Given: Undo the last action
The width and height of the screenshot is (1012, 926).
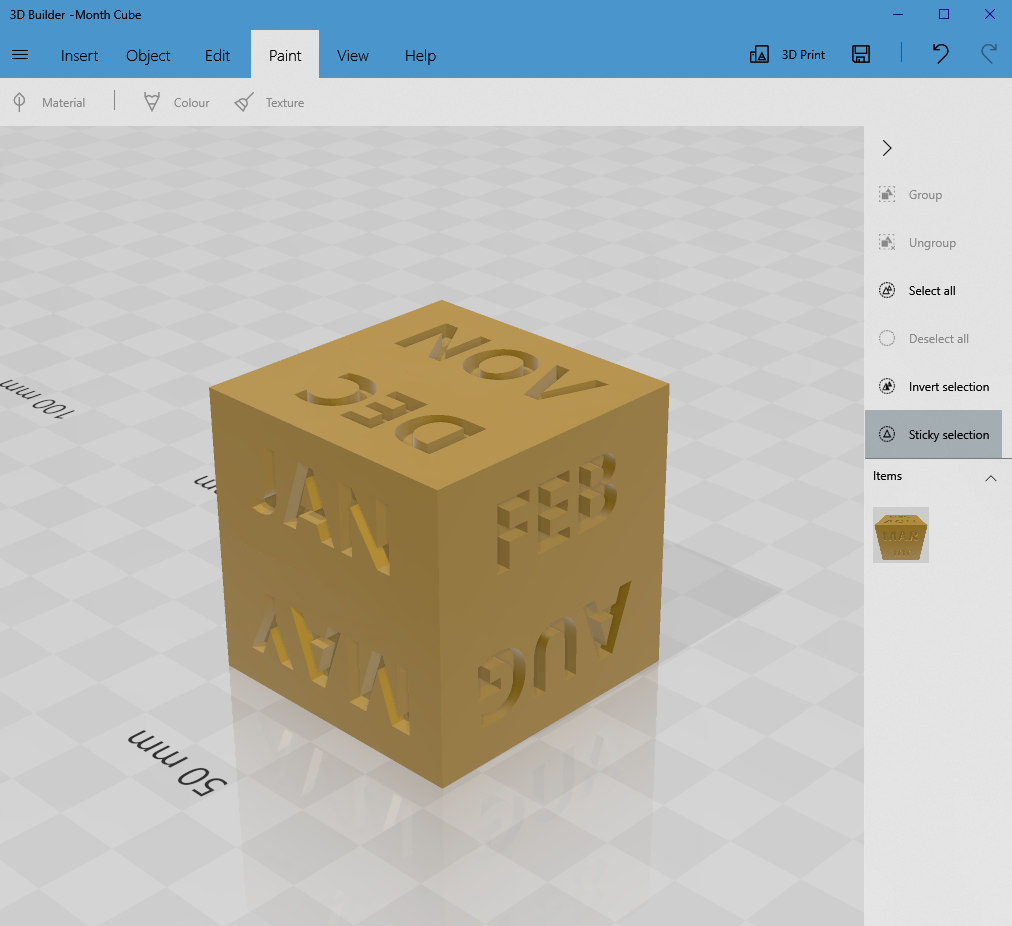Looking at the screenshot, I should 939,54.
